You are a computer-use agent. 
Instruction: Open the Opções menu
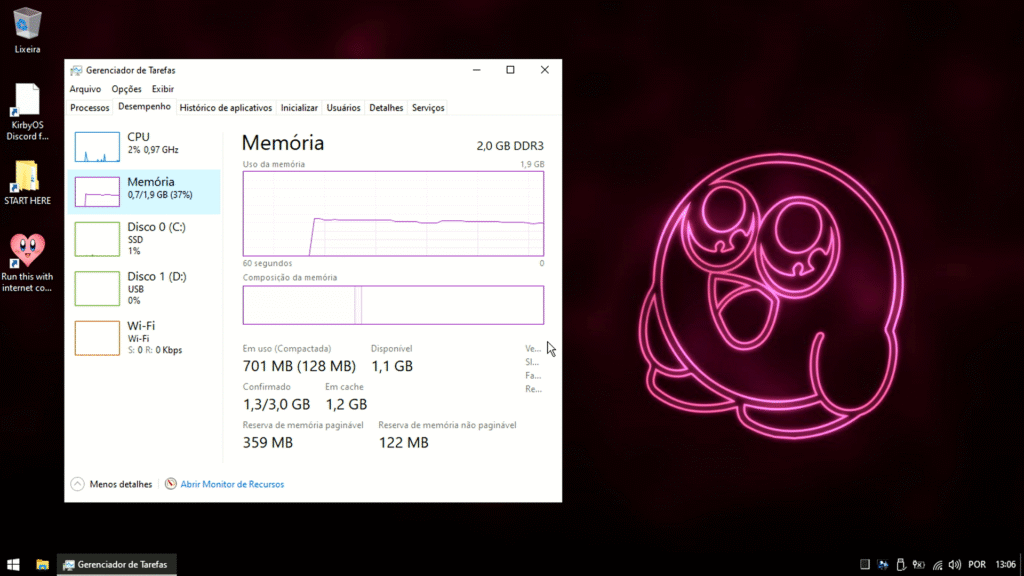(126, 89)
